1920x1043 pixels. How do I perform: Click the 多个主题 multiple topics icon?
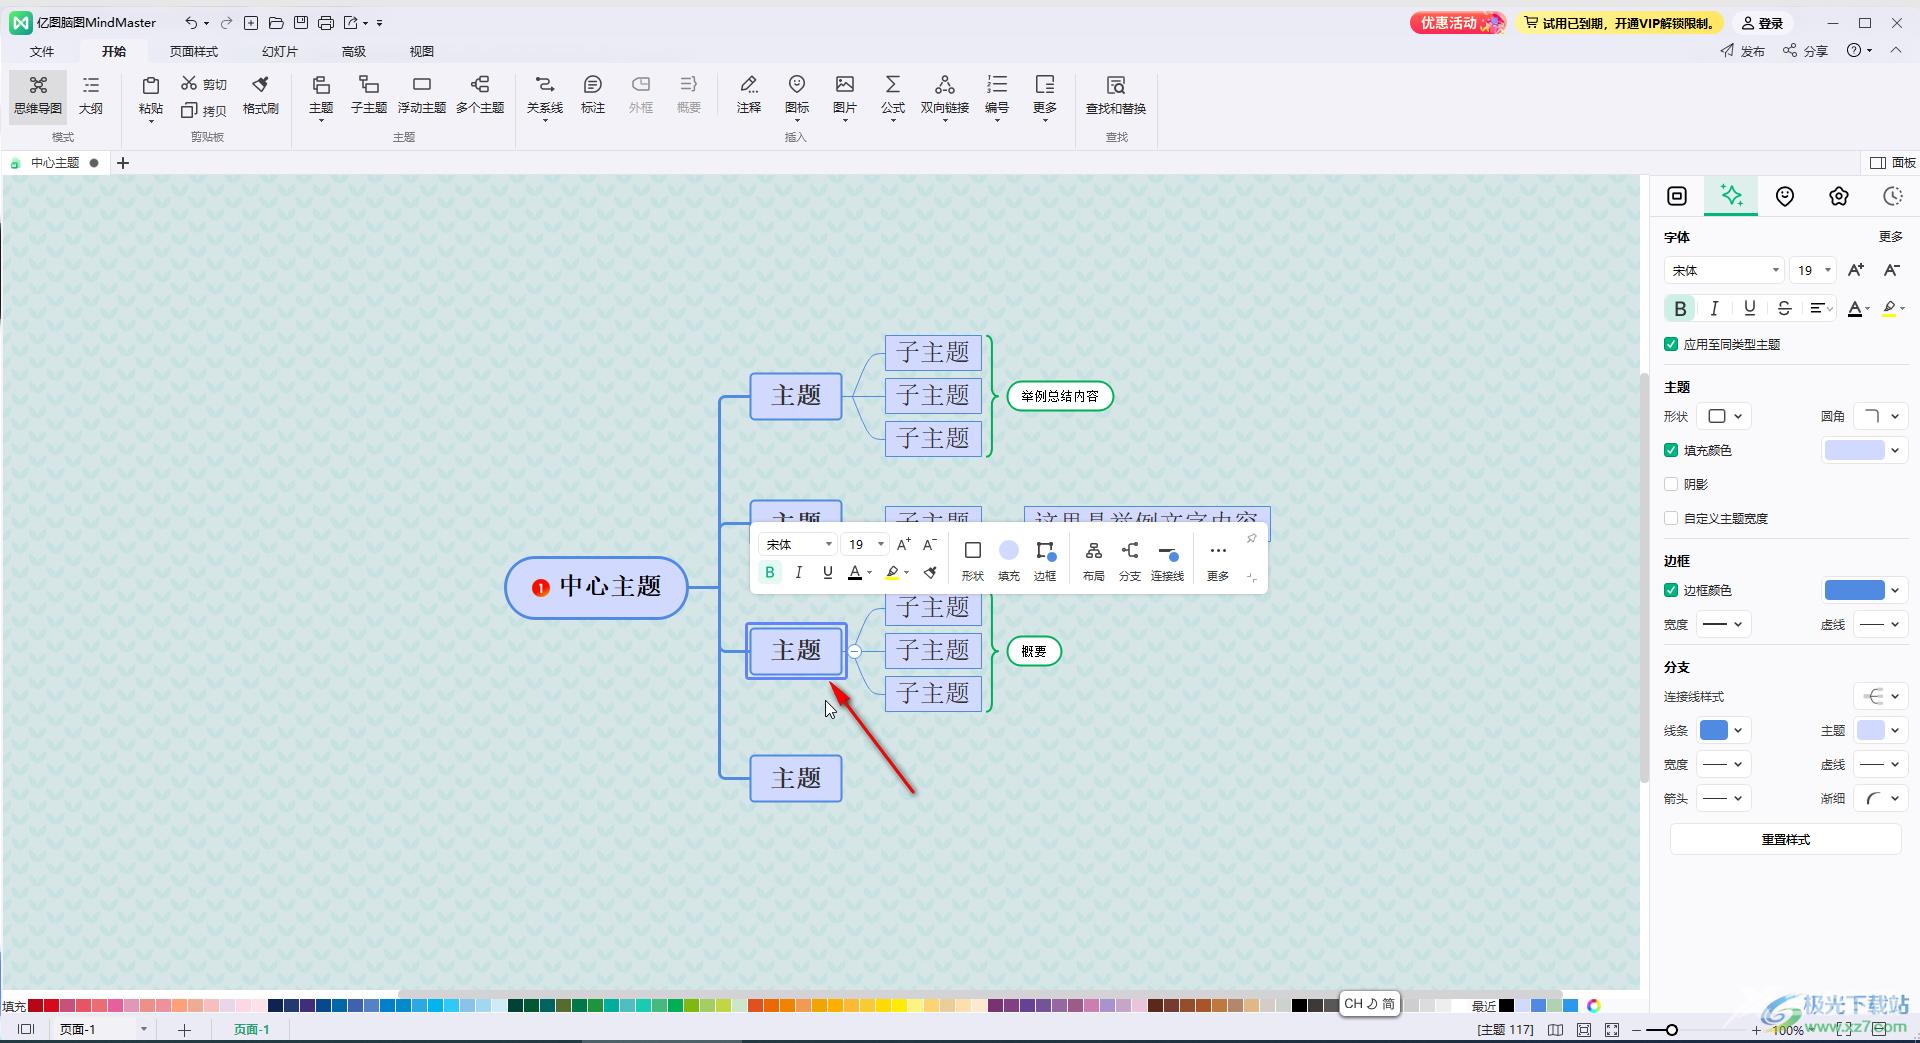pos(480,96)
